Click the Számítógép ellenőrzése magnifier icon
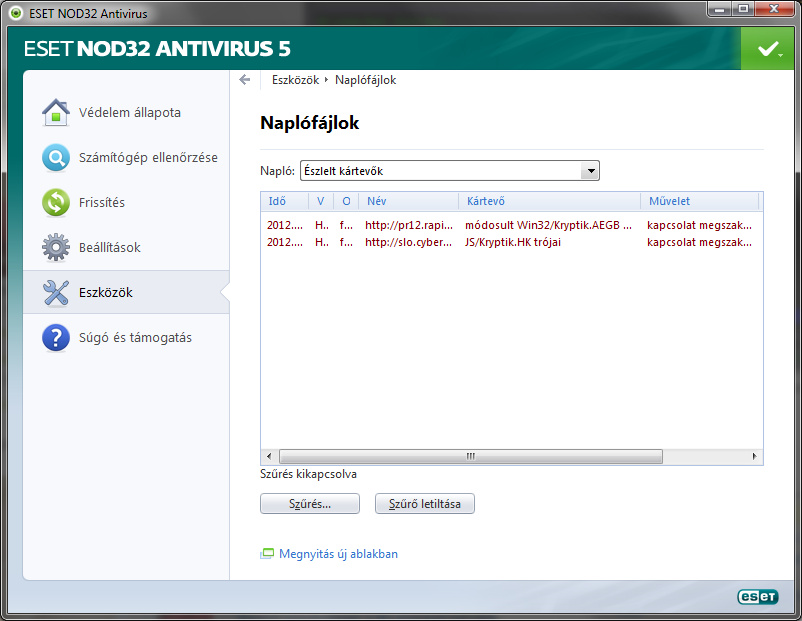Image resolution: width=802 pixels, height=621 pixels. click(x=56, y=158)
